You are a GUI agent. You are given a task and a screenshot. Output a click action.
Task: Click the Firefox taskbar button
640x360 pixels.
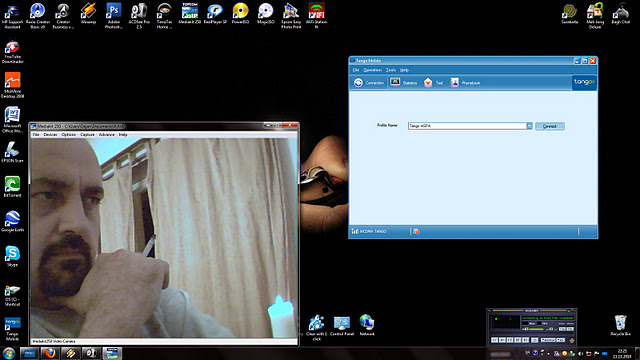click(50, 353)
